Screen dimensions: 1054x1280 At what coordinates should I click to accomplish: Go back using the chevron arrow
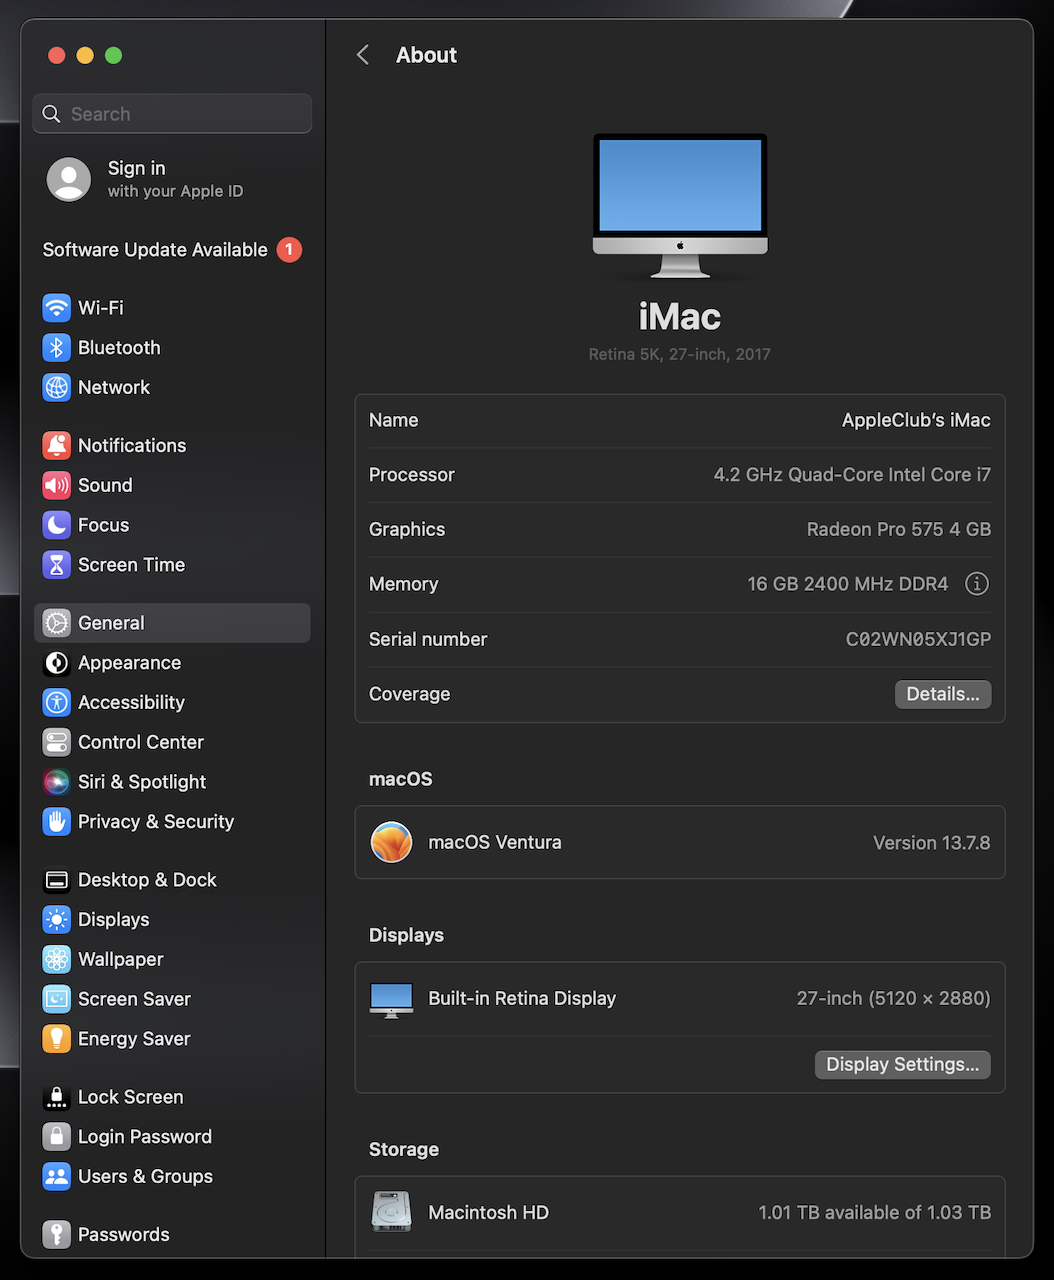pos(363,55)
